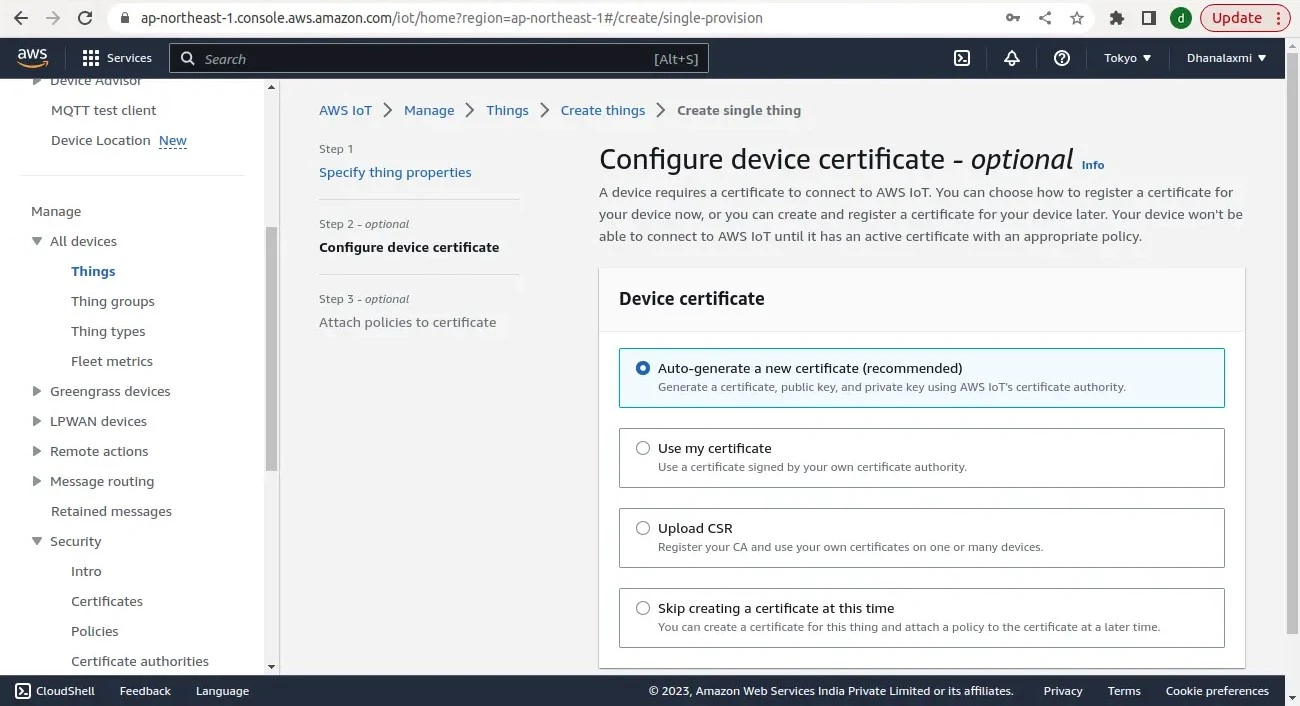Expand the Remote actions section

37,451
